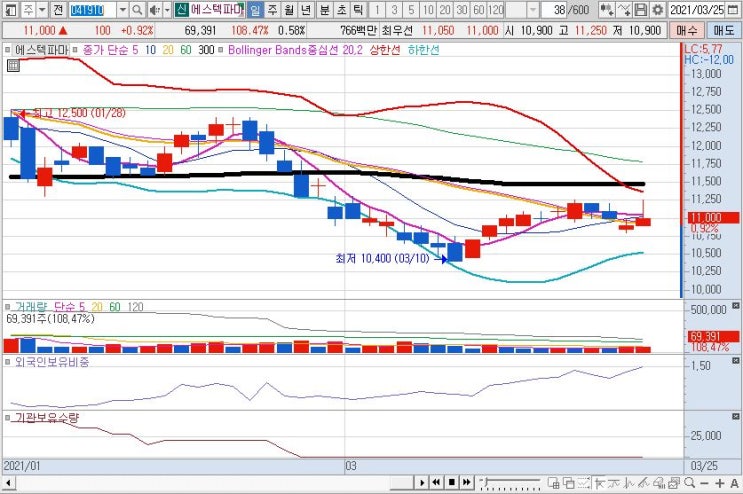Toggle the 종가 단순 moving average marker
Viewport: 743px width, 494px height.
pyautogui.click(x=75, y=50)
